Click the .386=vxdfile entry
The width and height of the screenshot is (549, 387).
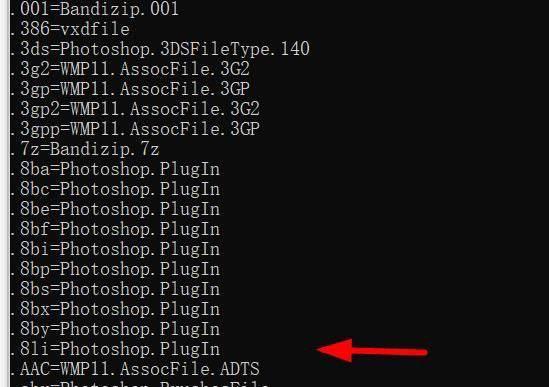(x=70, y=29)
